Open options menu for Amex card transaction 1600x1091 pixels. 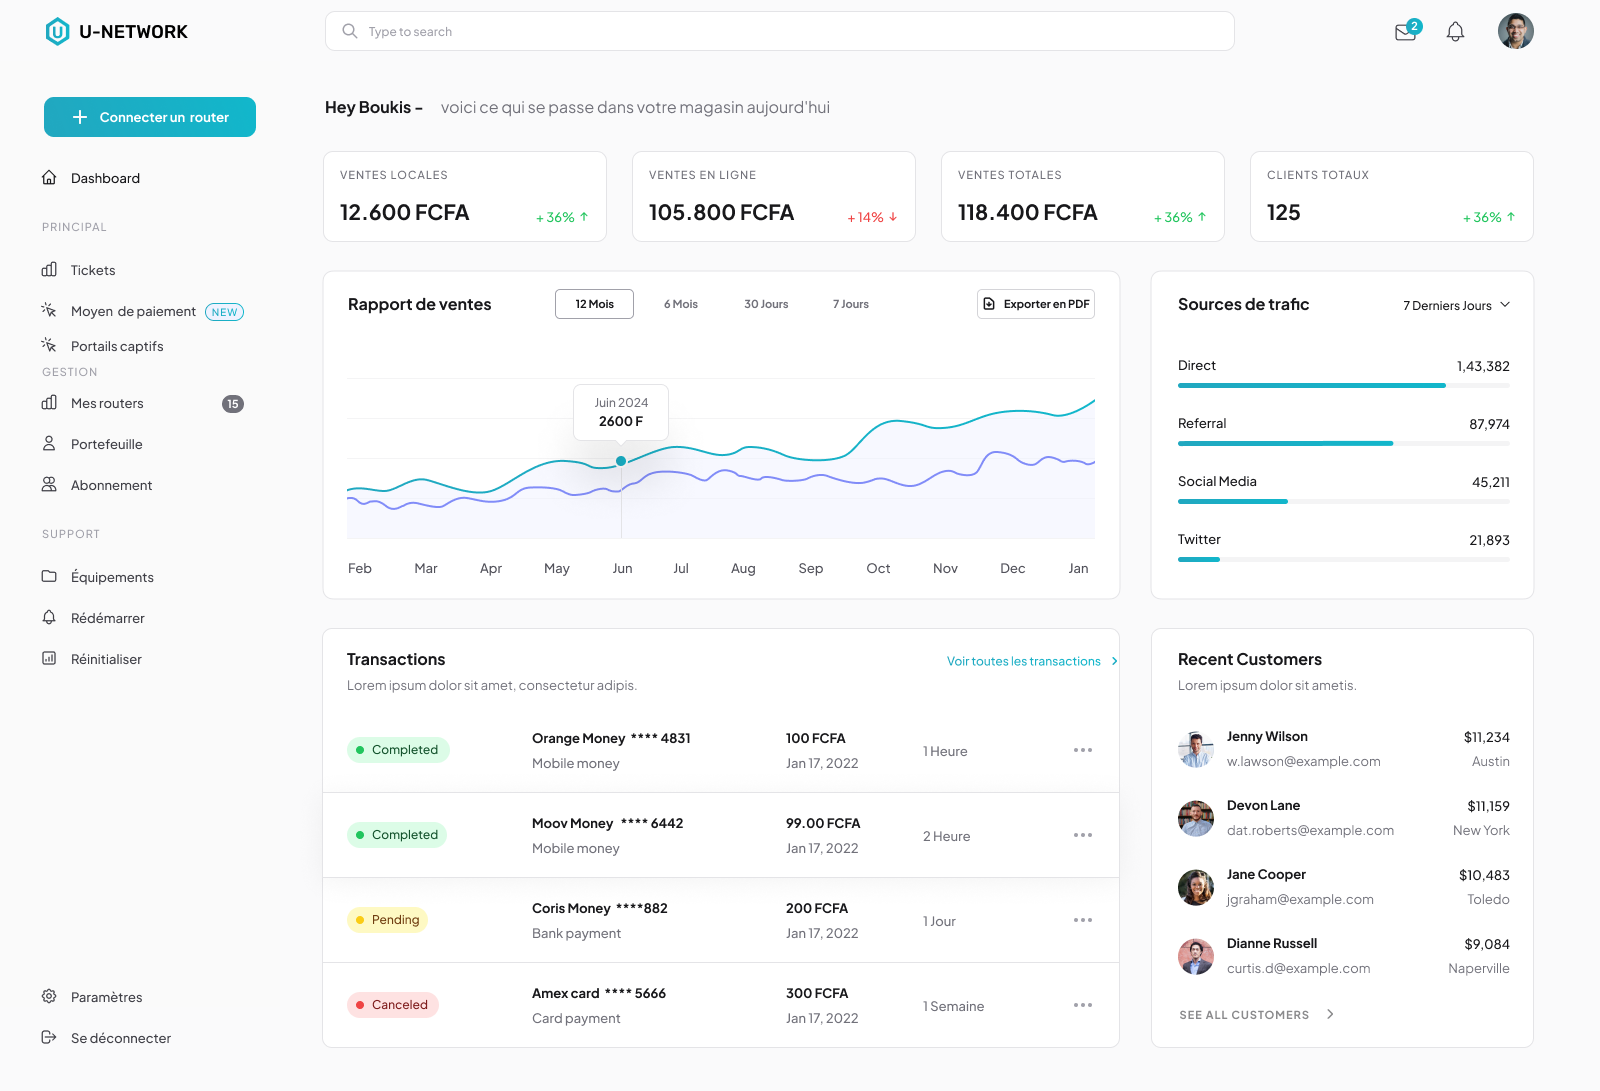pyautogui.click(x=1082, y=1005)
